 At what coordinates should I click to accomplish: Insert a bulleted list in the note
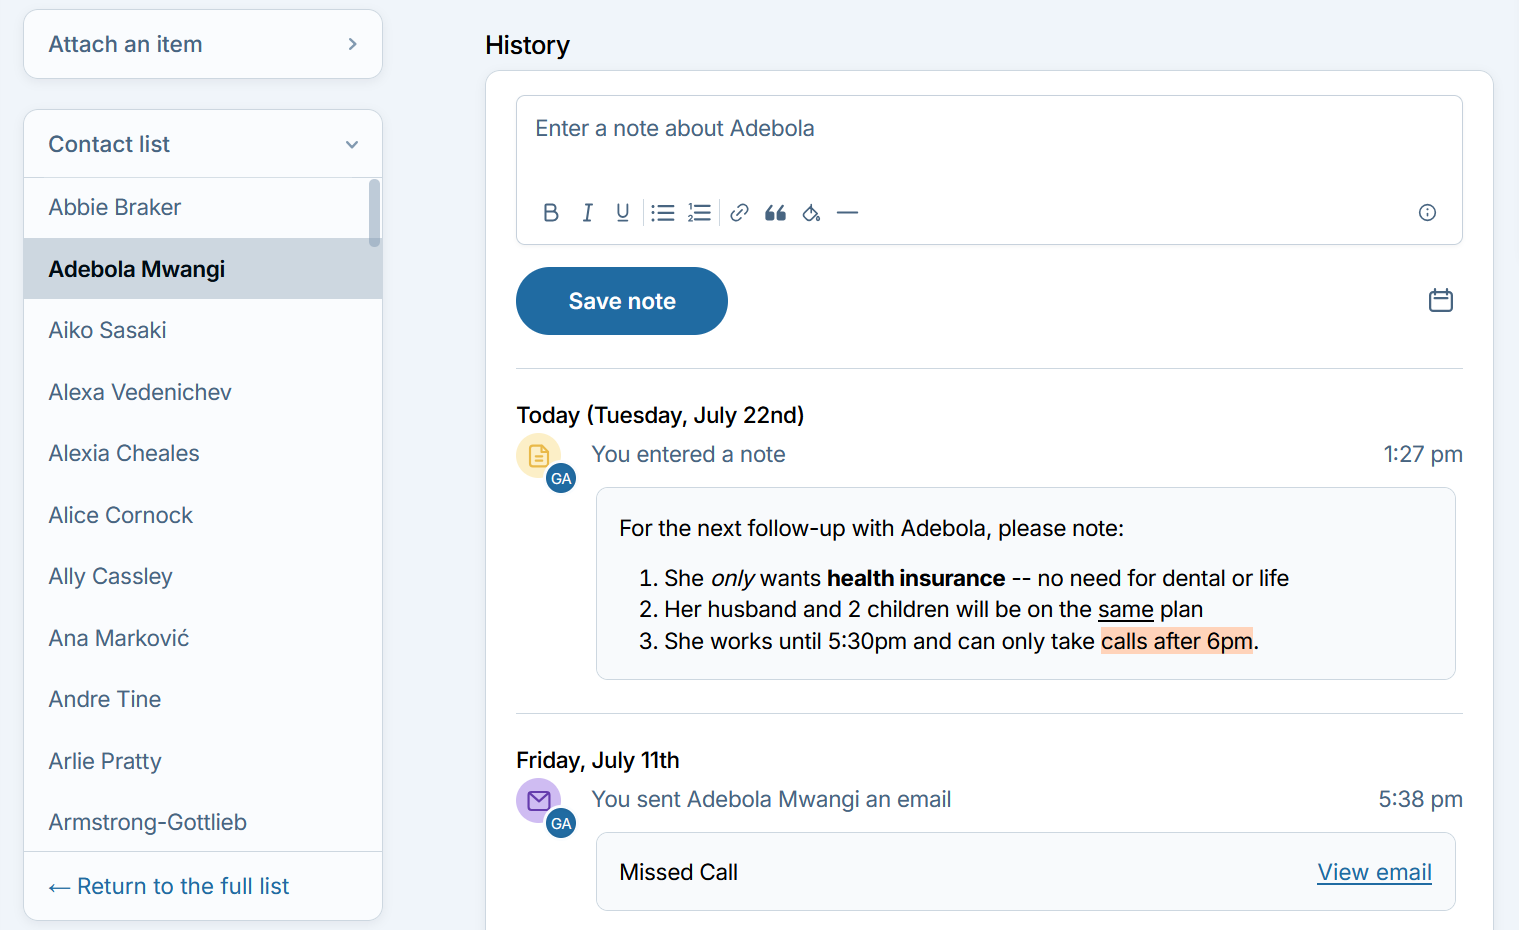(x=662, y=213)
